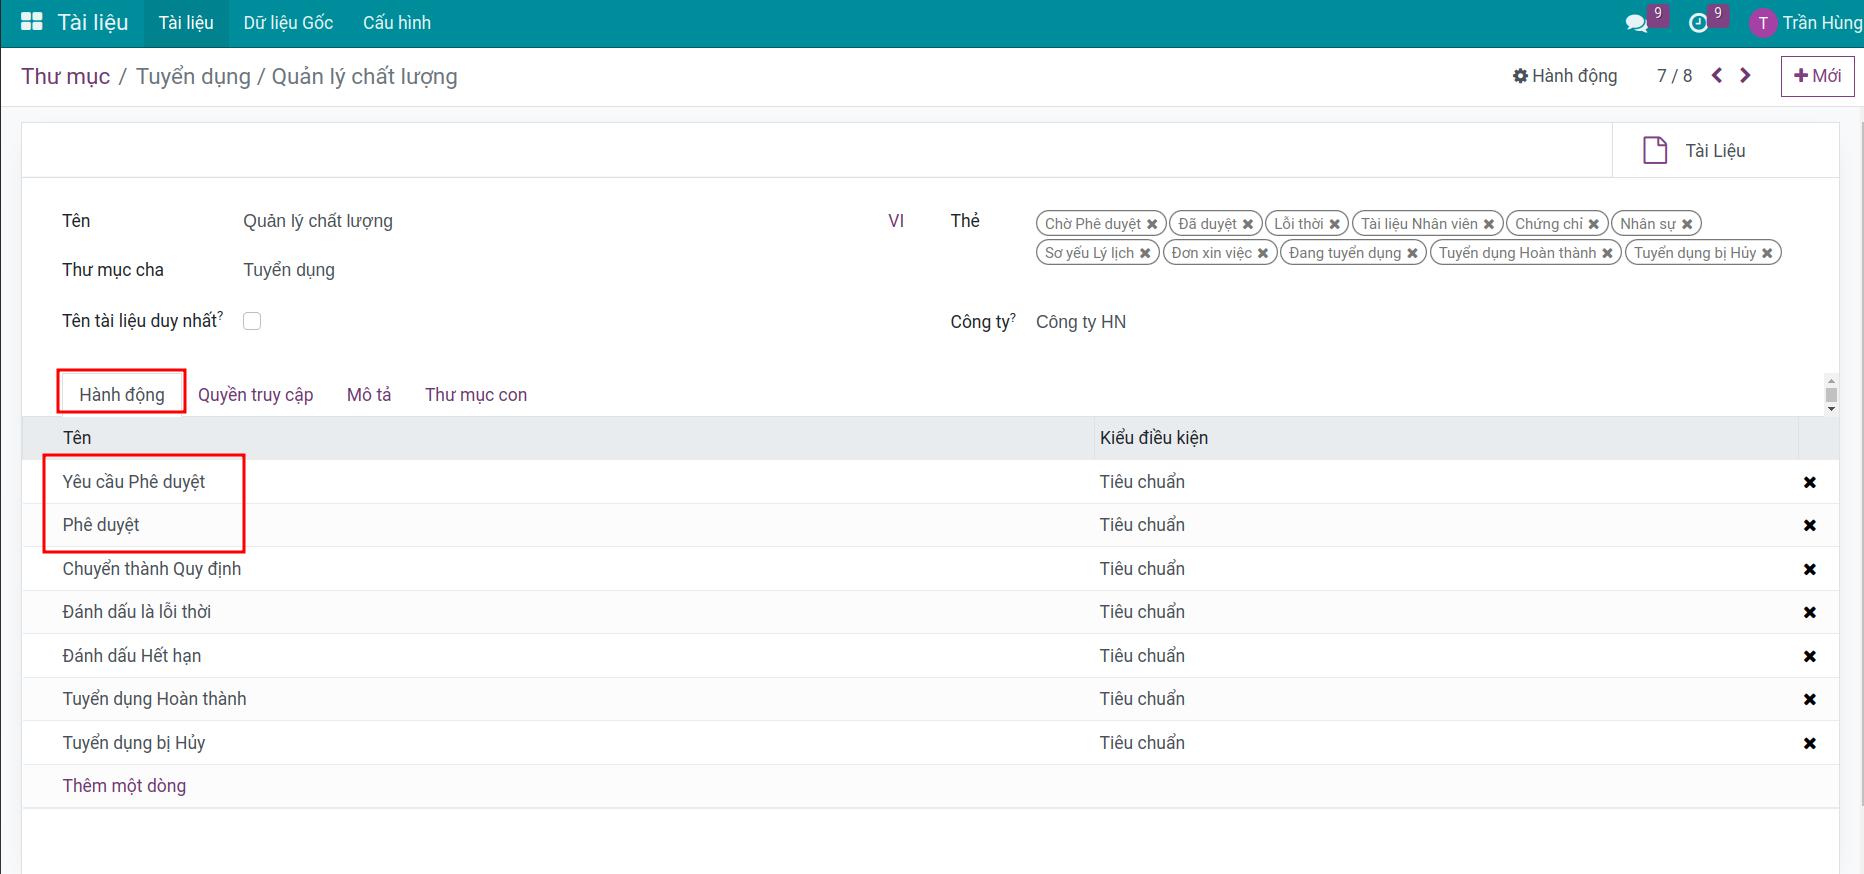Remove the 'Tuyển dụng bị Hủy' tag
The width and height of the screenshot is (1864, 874).
(1767, 253)
